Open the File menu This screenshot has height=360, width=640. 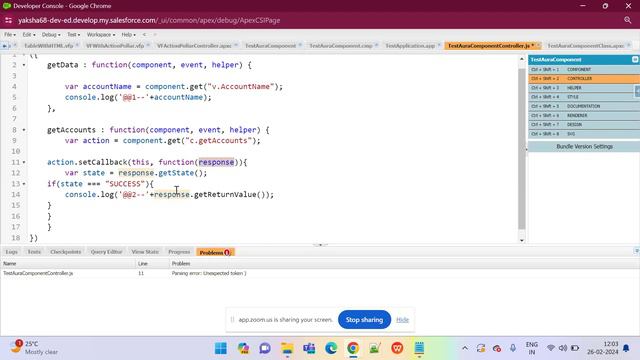(x=9, y=35)
